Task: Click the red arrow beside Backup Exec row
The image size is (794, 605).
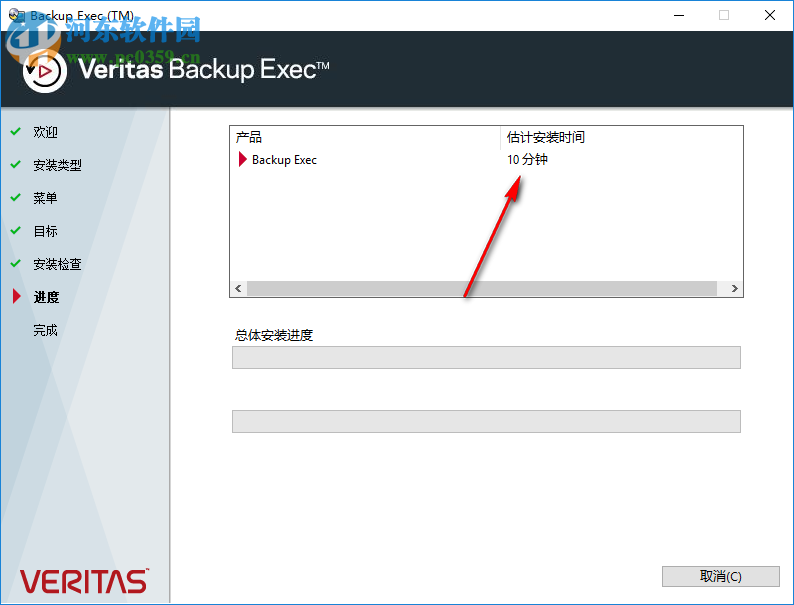Action: 242,159
